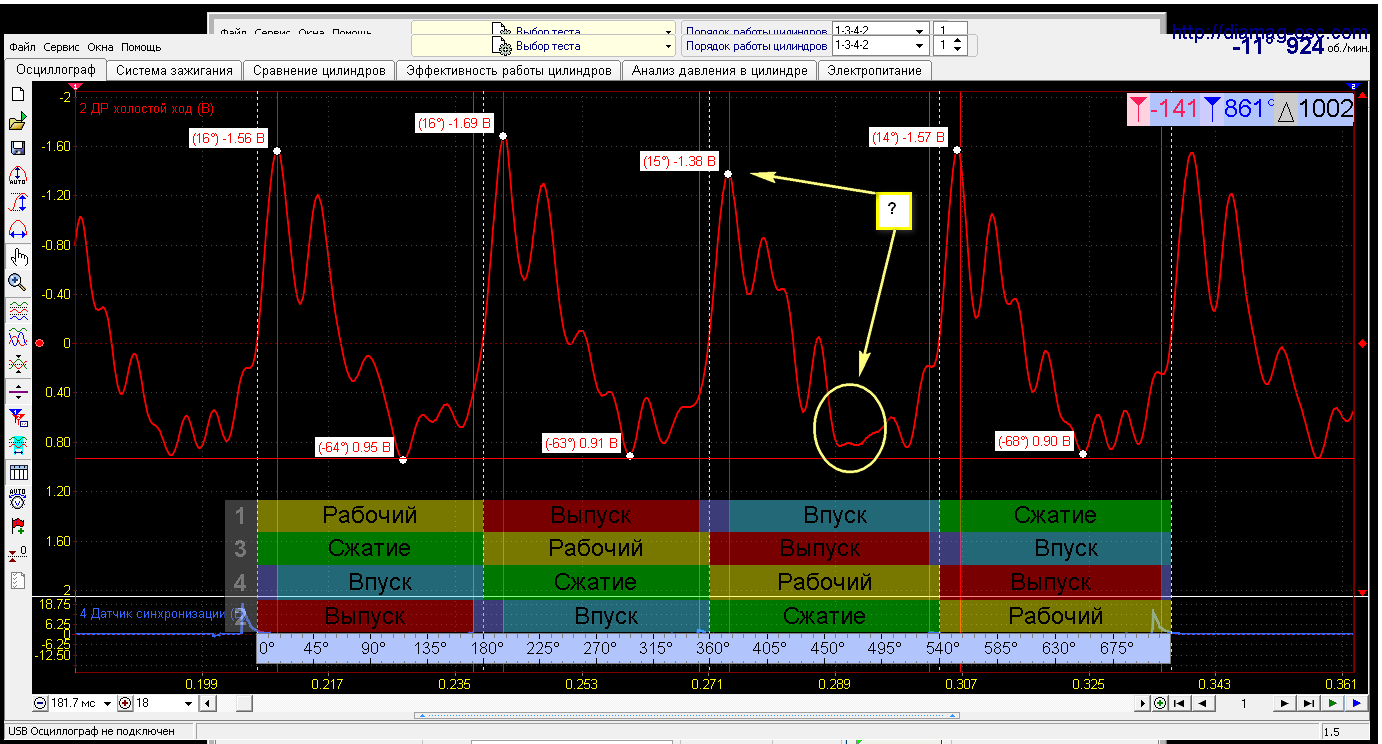This screenshot has height=744, width=1382.
Task: Open the Файл menu
Action: point(22,47)
